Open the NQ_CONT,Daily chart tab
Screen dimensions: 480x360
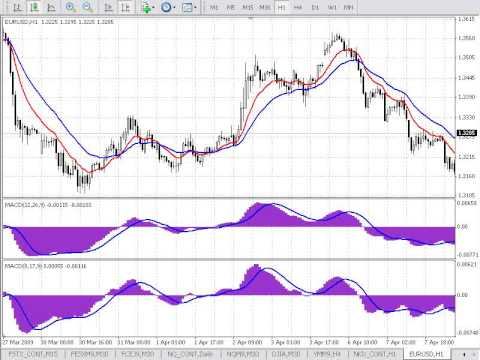click(x=191, y=354)
